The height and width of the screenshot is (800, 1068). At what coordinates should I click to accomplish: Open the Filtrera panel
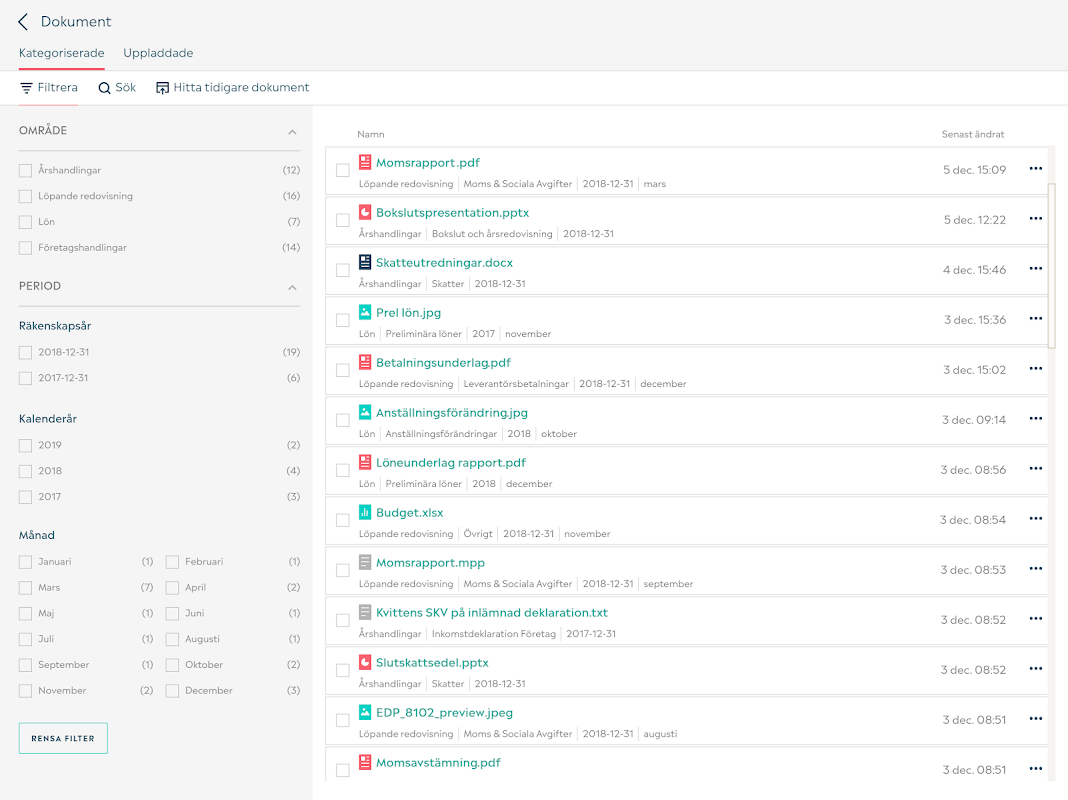(x=48, y=88)
